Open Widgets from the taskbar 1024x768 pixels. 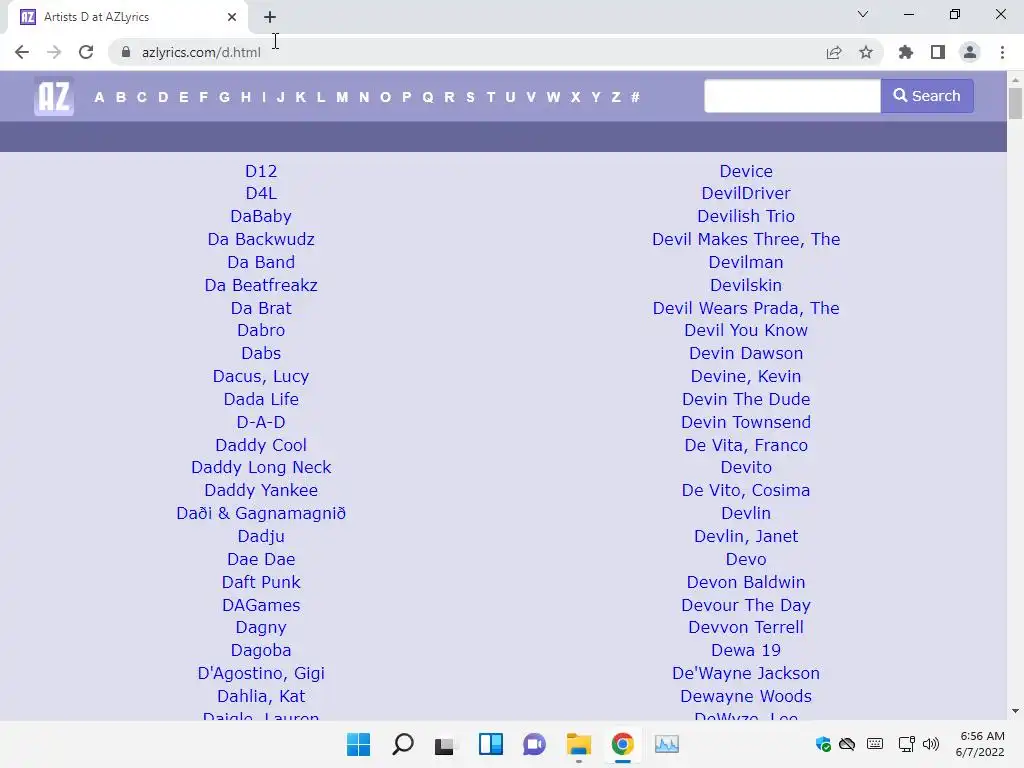click(490, 744)
